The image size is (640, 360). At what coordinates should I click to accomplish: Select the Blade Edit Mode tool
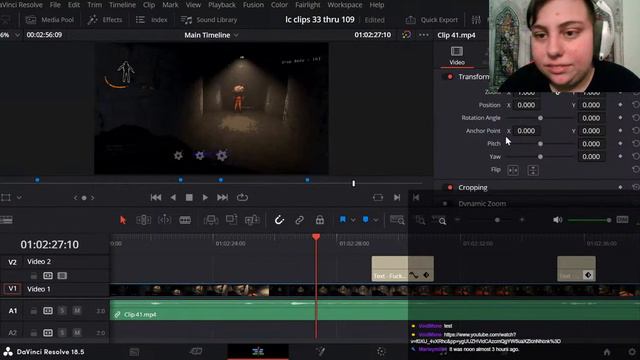tap(185, 220)
